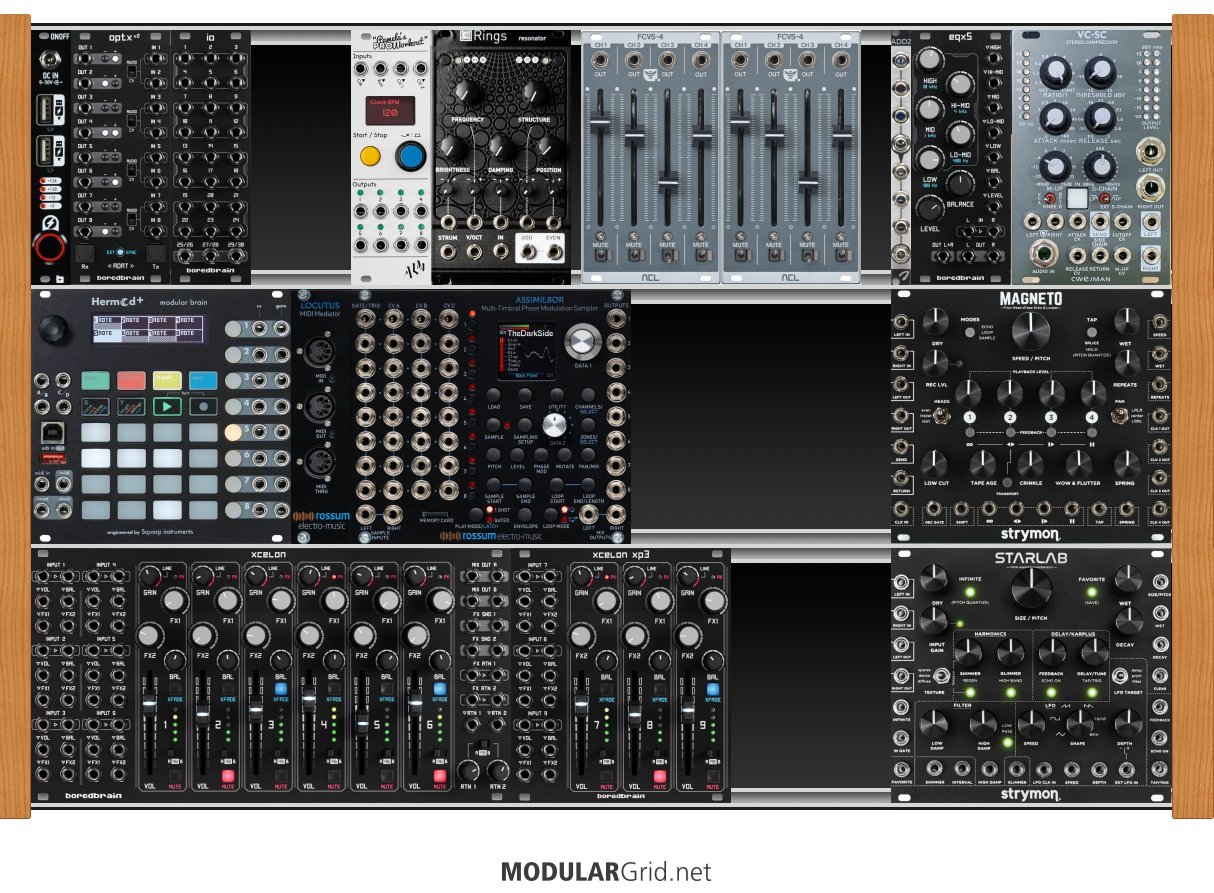Click Assimil8or DATA 2 knob
The image size is (1214, 893).
point(555,425)
